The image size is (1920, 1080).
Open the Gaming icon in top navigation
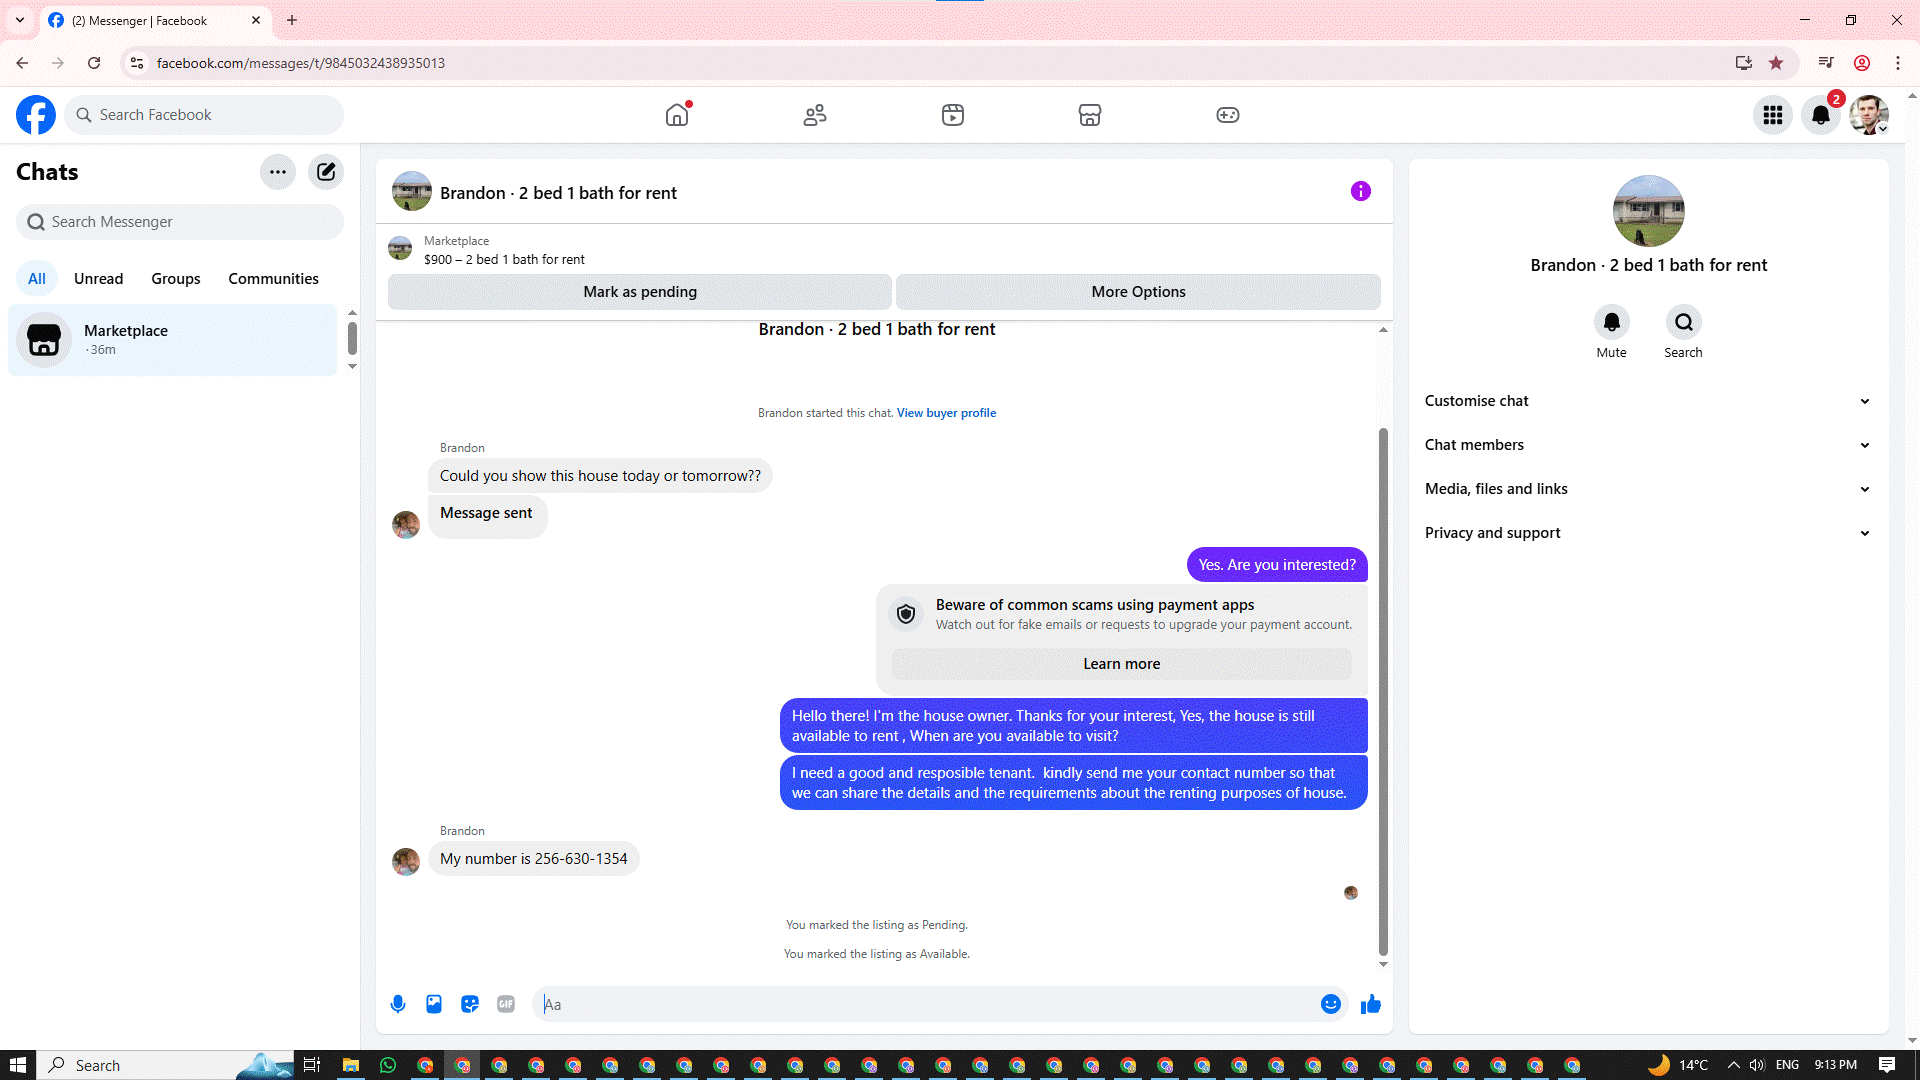pyautogui.click(x=1228, y=115)
